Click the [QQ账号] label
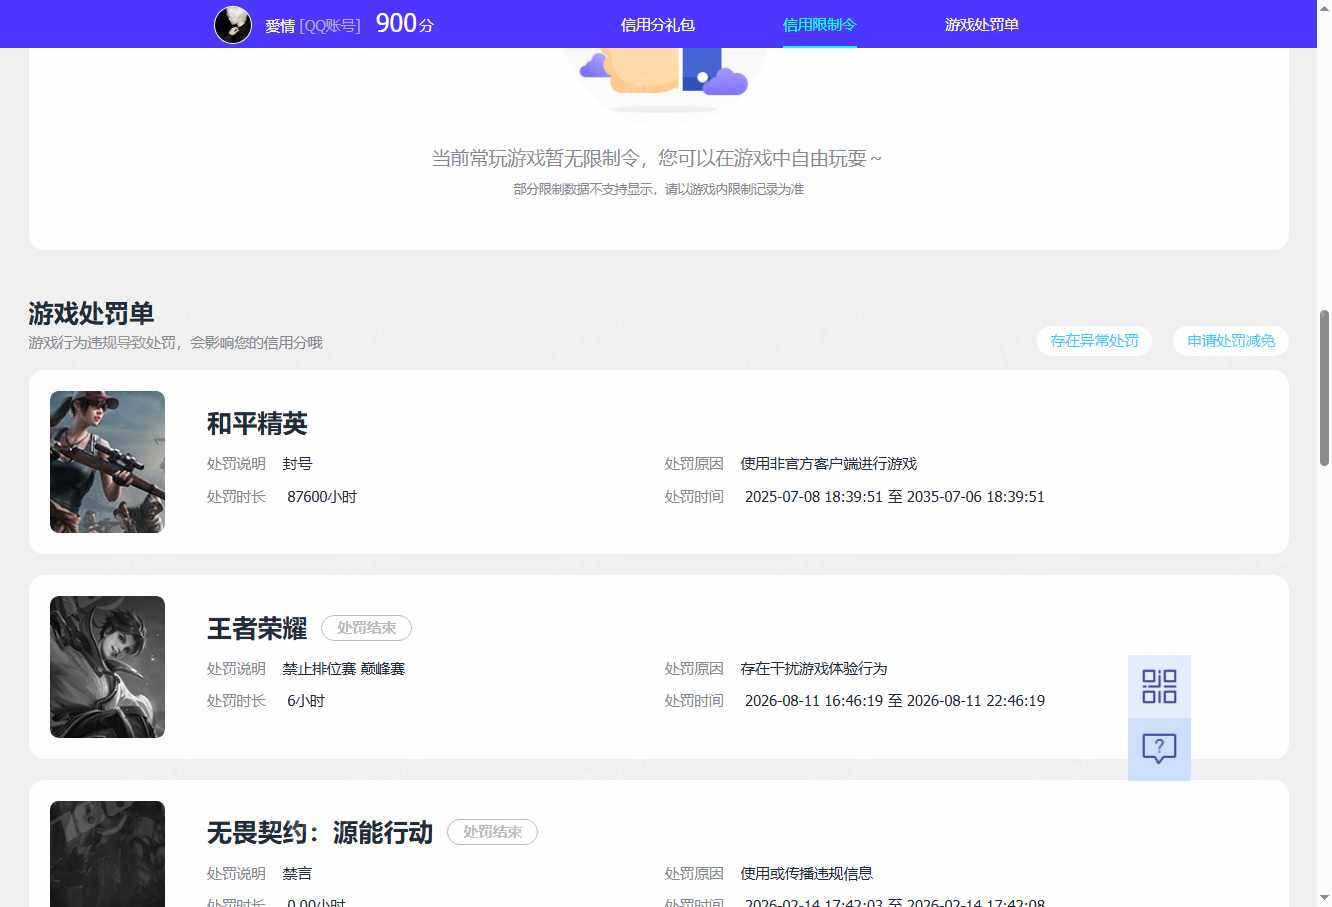 (x=330, y=26)
